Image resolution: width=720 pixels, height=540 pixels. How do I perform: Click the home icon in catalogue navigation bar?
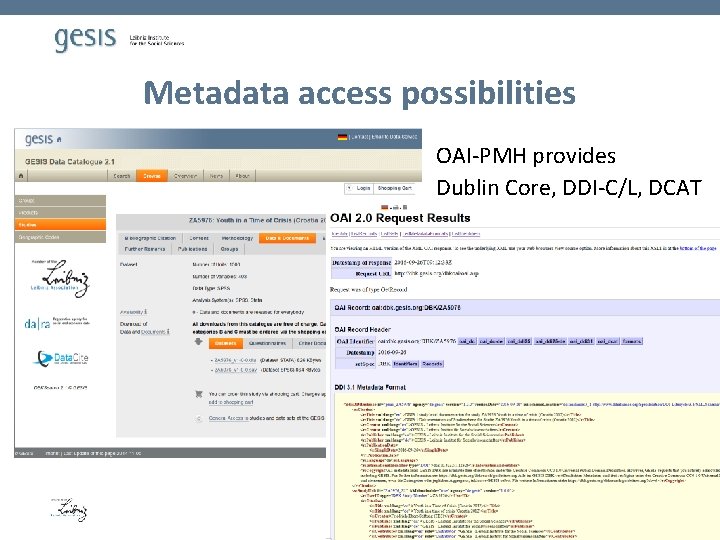[x=21, y=176]
